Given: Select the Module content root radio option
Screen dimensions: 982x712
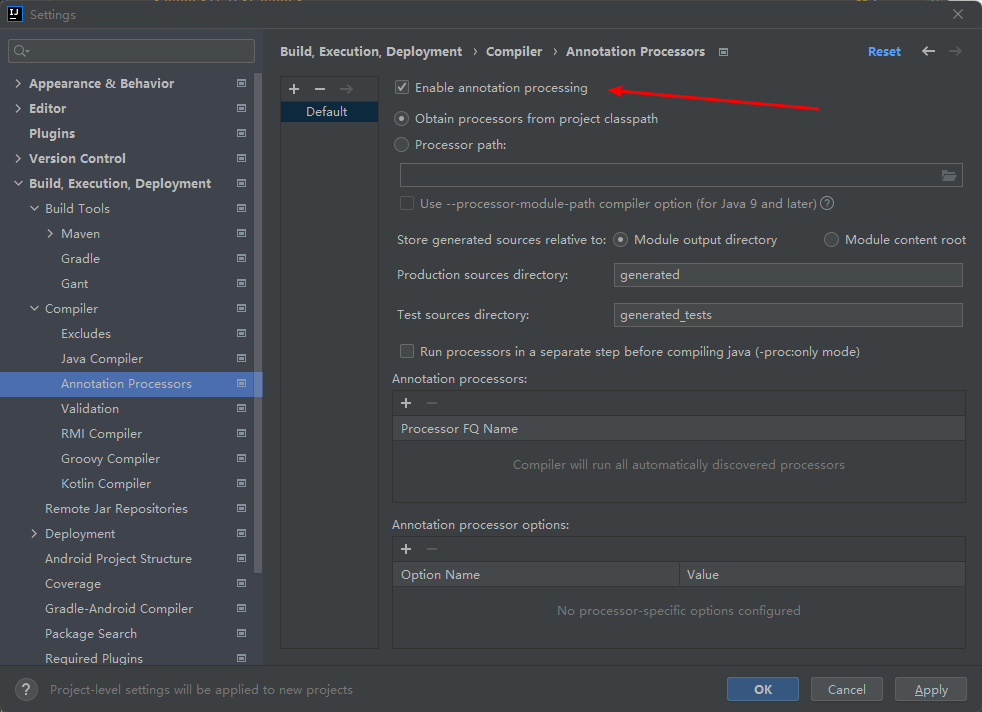Looking at the screenshot, I should pyautogui.click(x=831, y=240).
